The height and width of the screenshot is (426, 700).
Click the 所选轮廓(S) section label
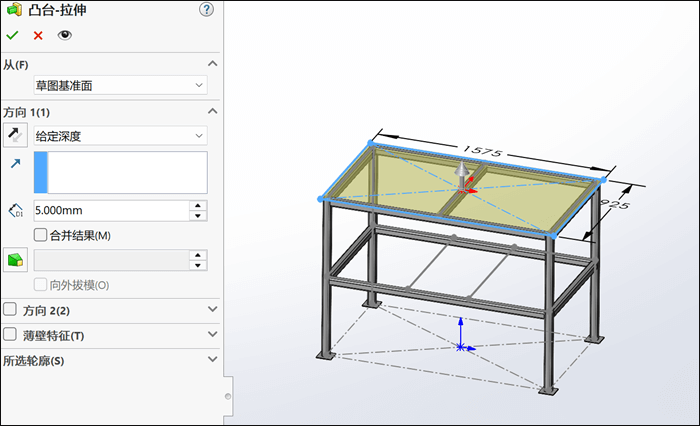point(33,361)
